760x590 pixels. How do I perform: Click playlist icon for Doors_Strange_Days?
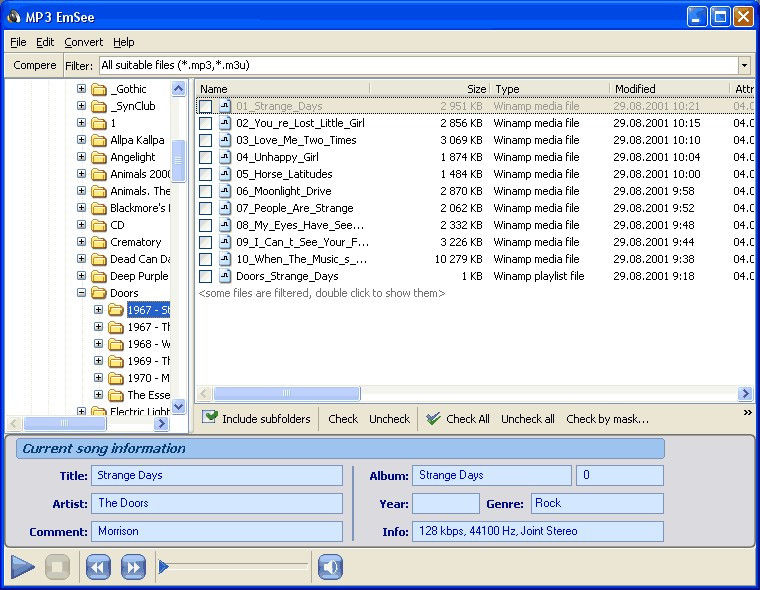pos(224,276)
